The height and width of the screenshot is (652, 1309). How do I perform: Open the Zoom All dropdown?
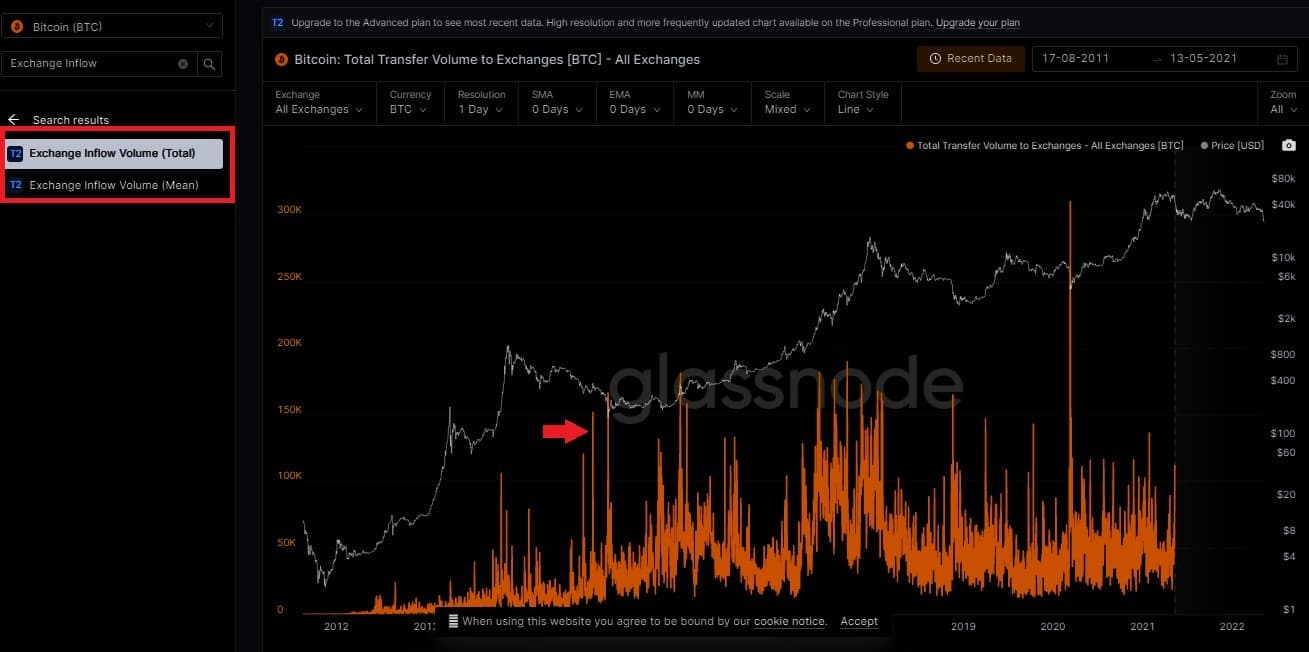[1283, 103]
